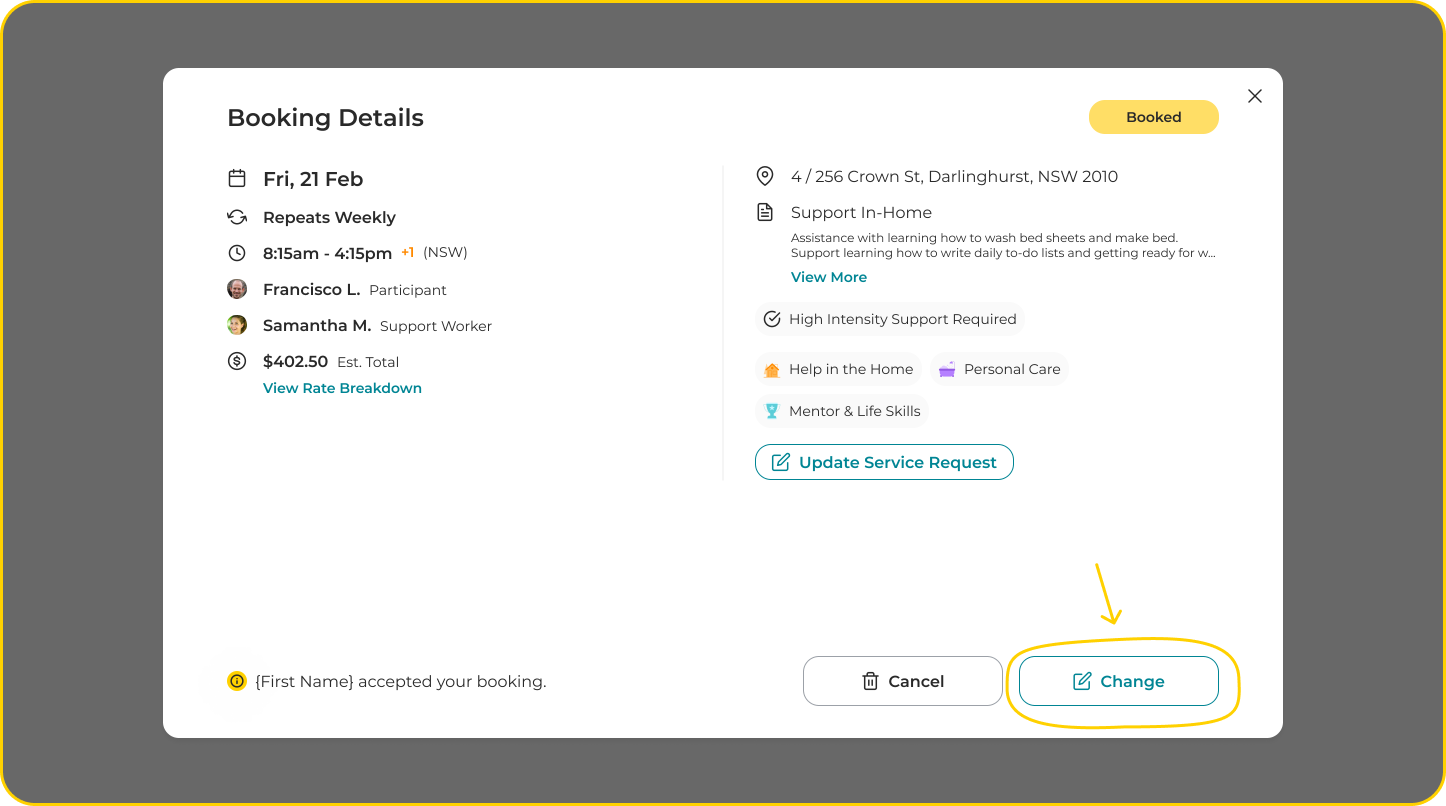Viewport: 1446px width, 806px height.
Task: Click the Mentor & Life Skills tag
Action: coord(842,411)
